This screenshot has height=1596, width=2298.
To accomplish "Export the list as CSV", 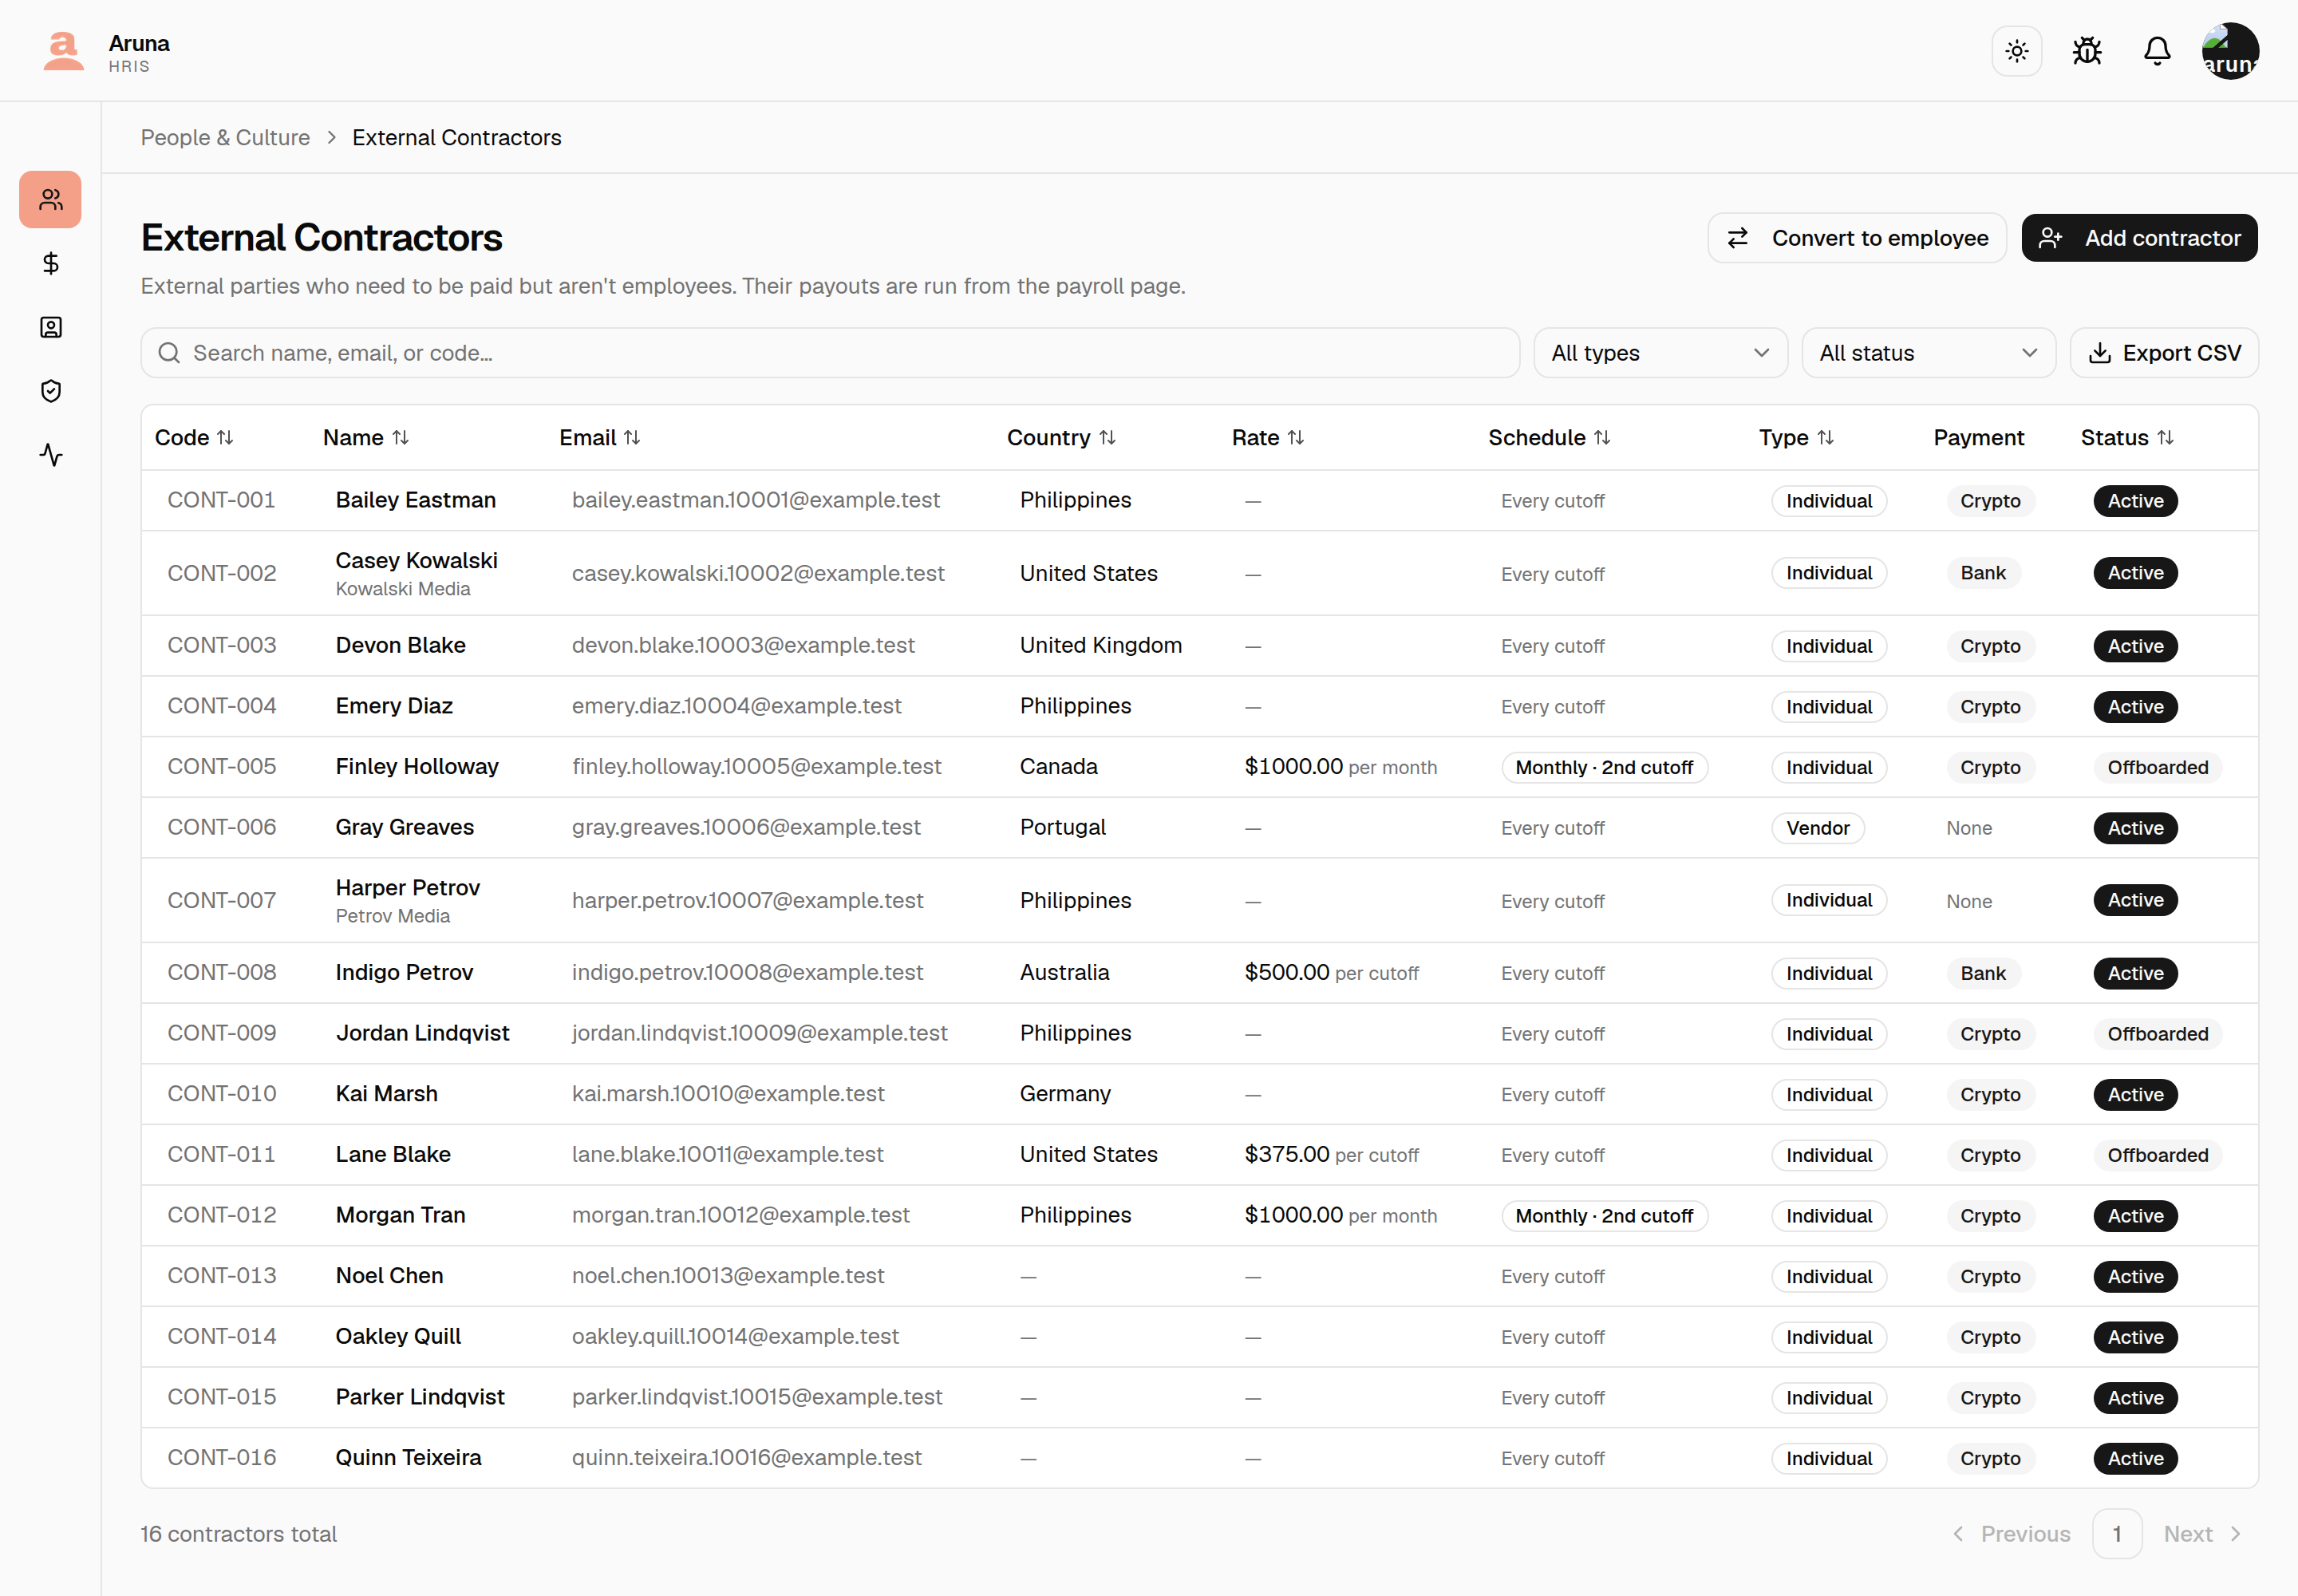I will click(2164, 353).
